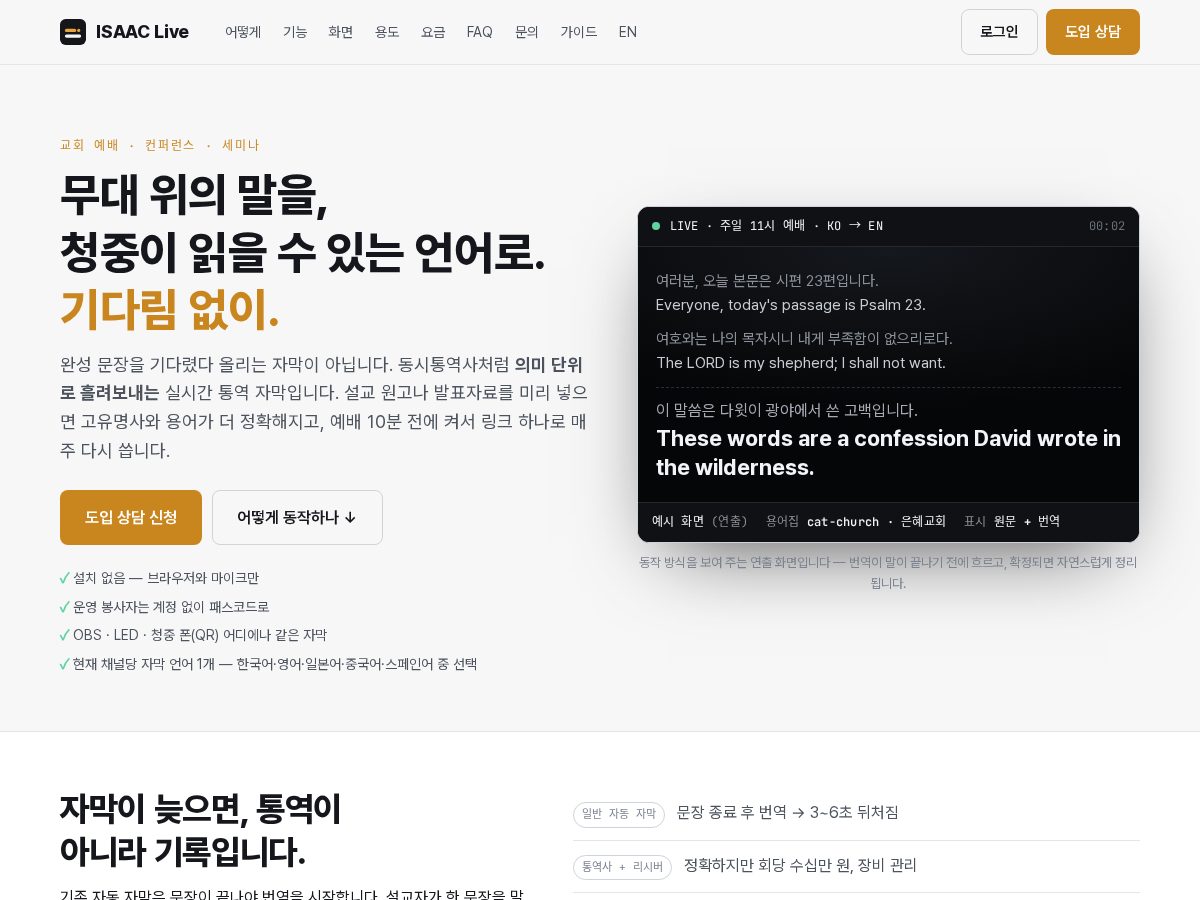
Task: Click the cat-church glossary label
Action: coord(843,521)
